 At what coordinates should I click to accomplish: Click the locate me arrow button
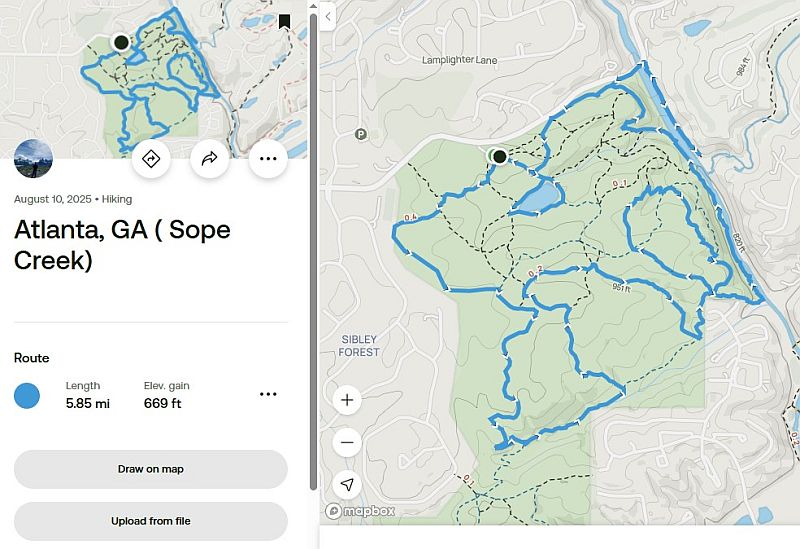(x=347, y=484)
